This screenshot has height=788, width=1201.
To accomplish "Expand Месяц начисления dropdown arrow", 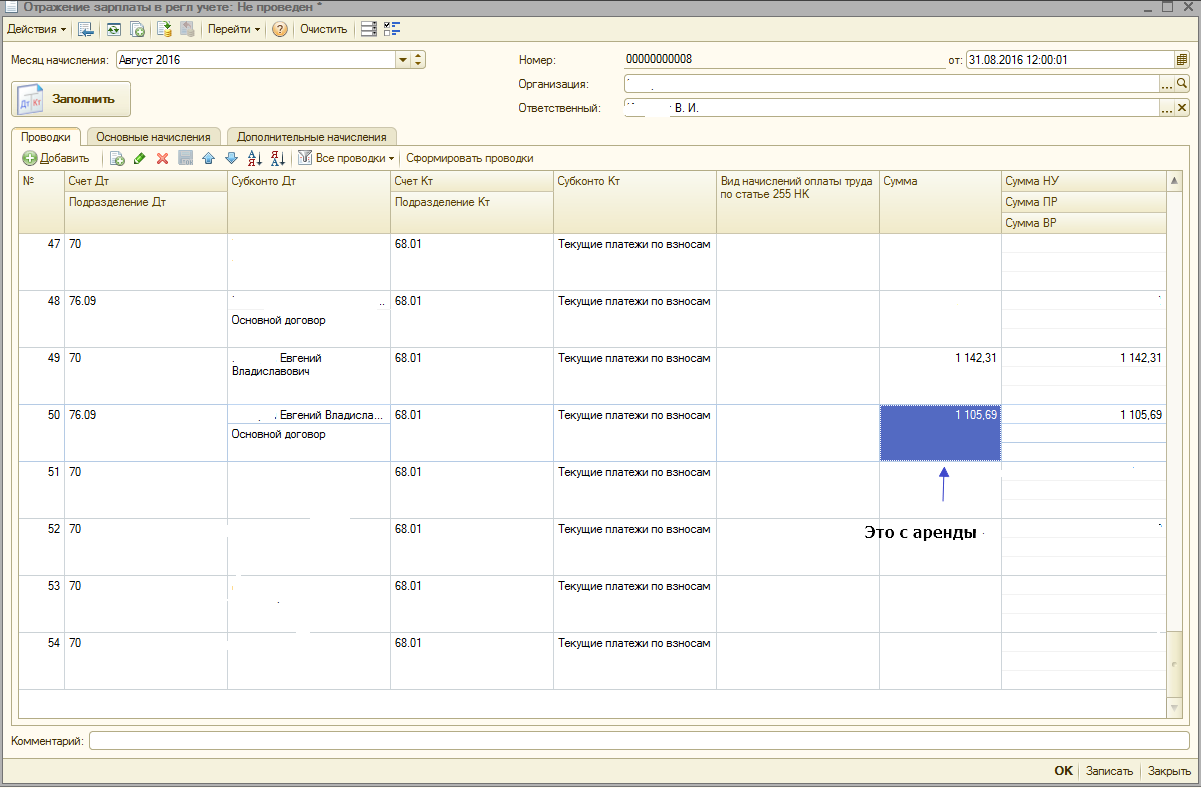I will (403, 60).
